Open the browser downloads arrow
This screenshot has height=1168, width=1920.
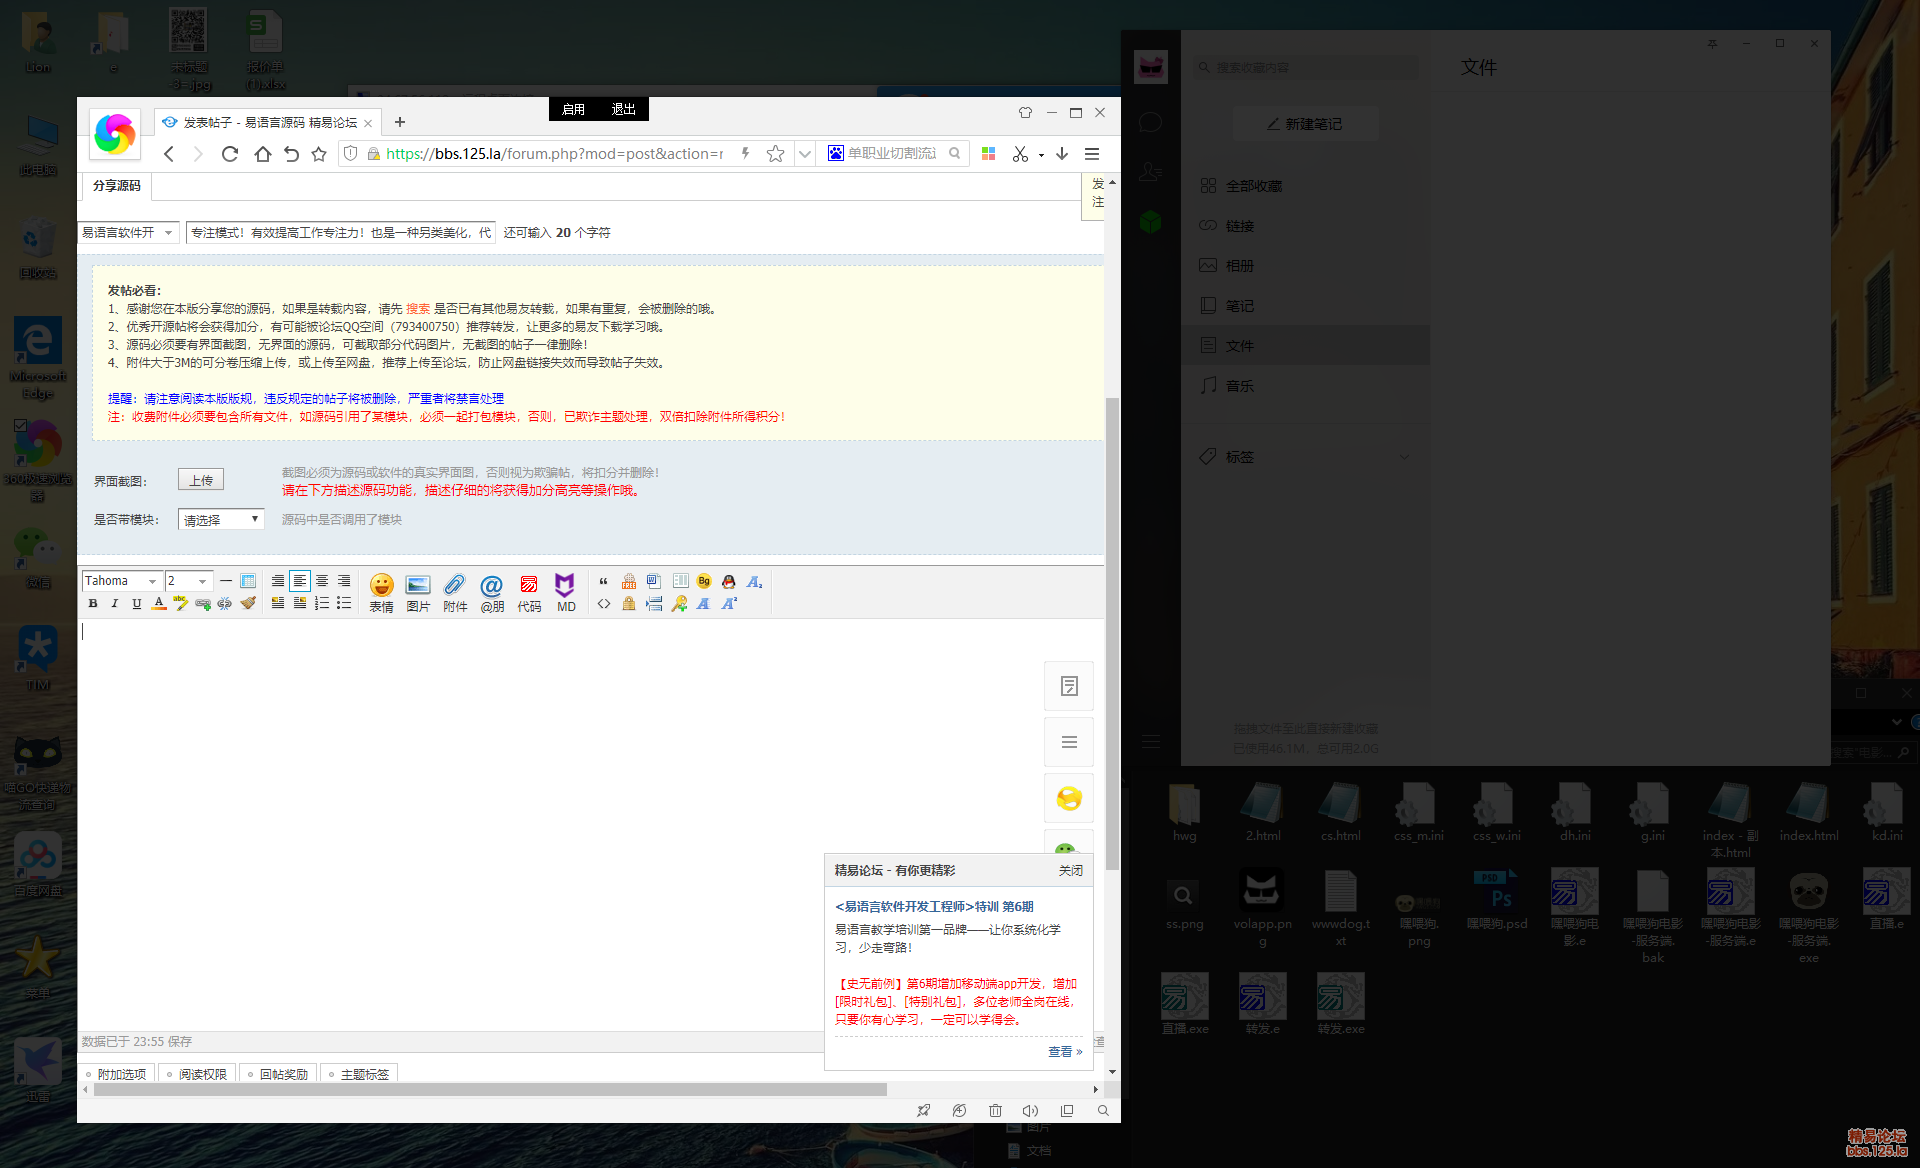[1062, 154]
